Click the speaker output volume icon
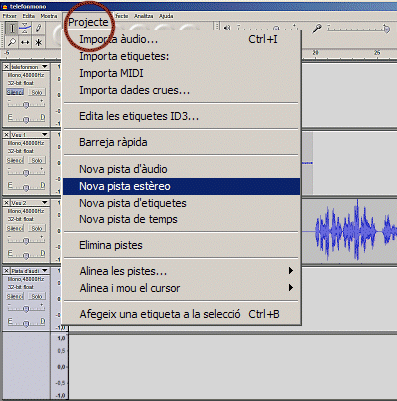Viewport: 397px width, 401px height. tap(227, 28)
